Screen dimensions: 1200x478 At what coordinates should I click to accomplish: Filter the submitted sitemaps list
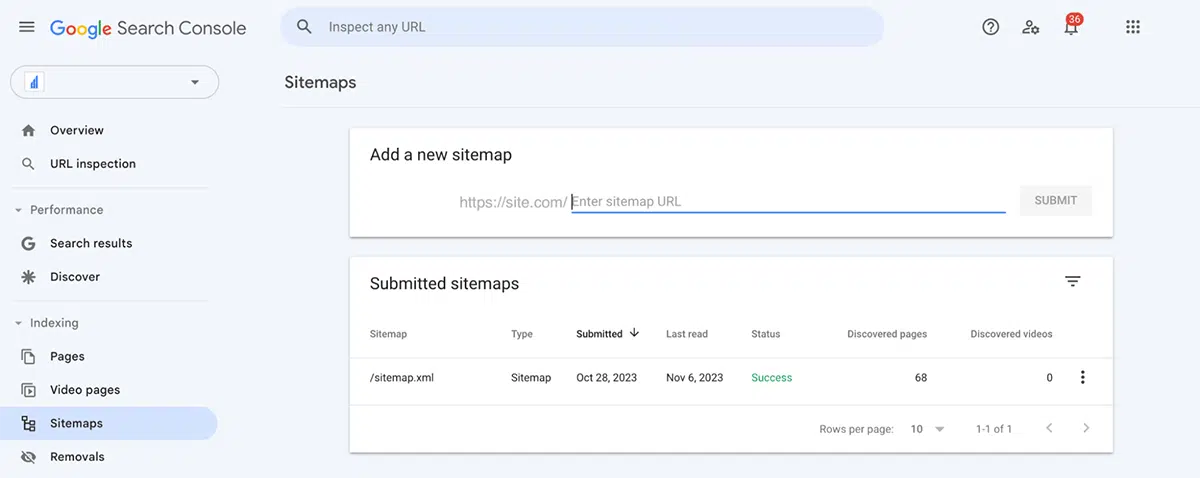[x=1073, y=282]
